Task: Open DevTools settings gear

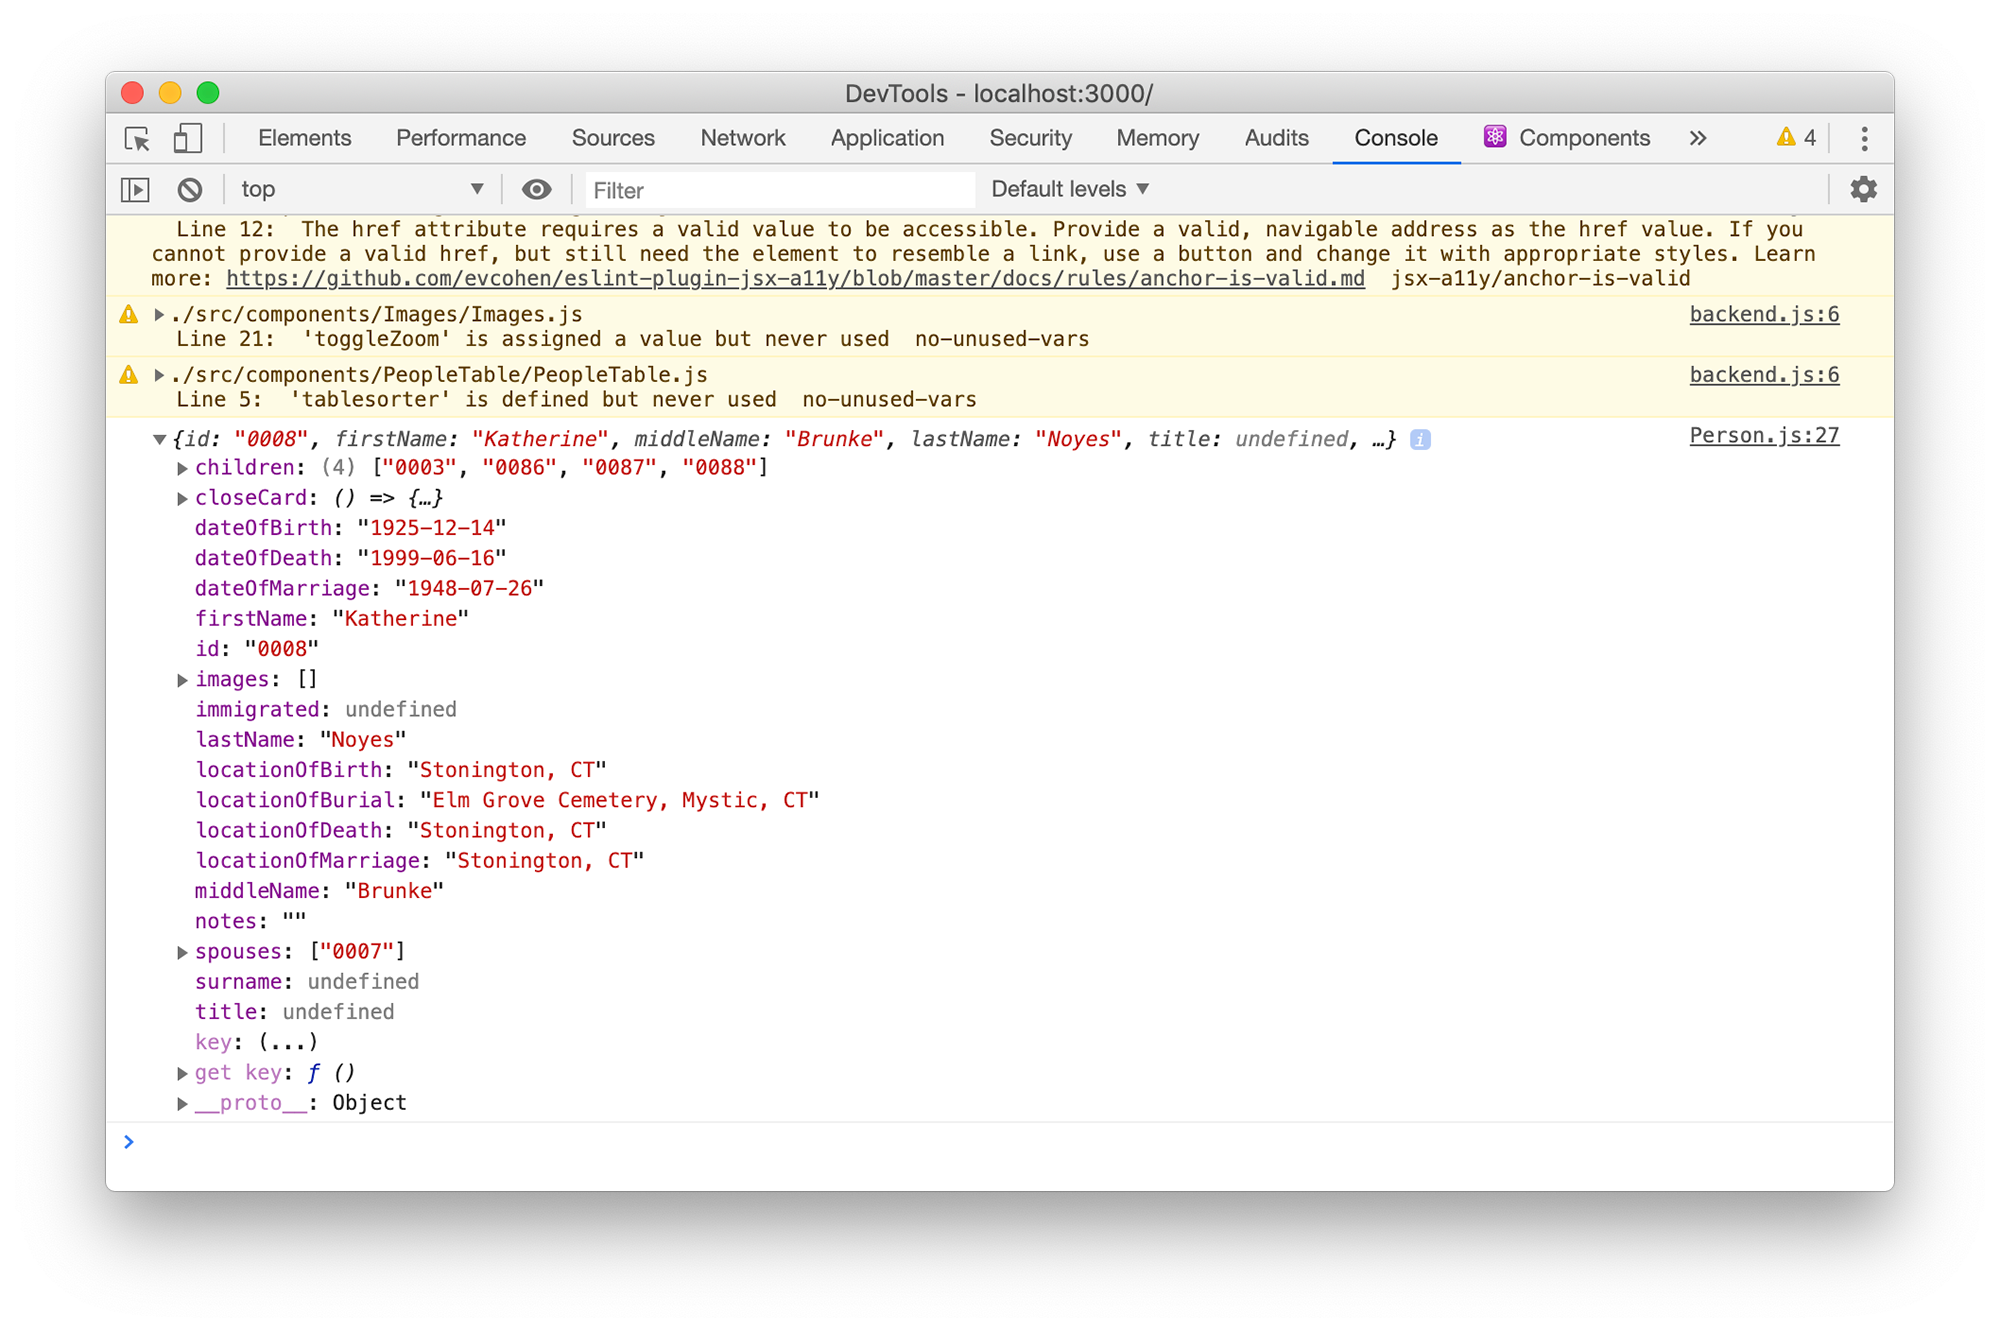Action: [x=1862, y=189]
